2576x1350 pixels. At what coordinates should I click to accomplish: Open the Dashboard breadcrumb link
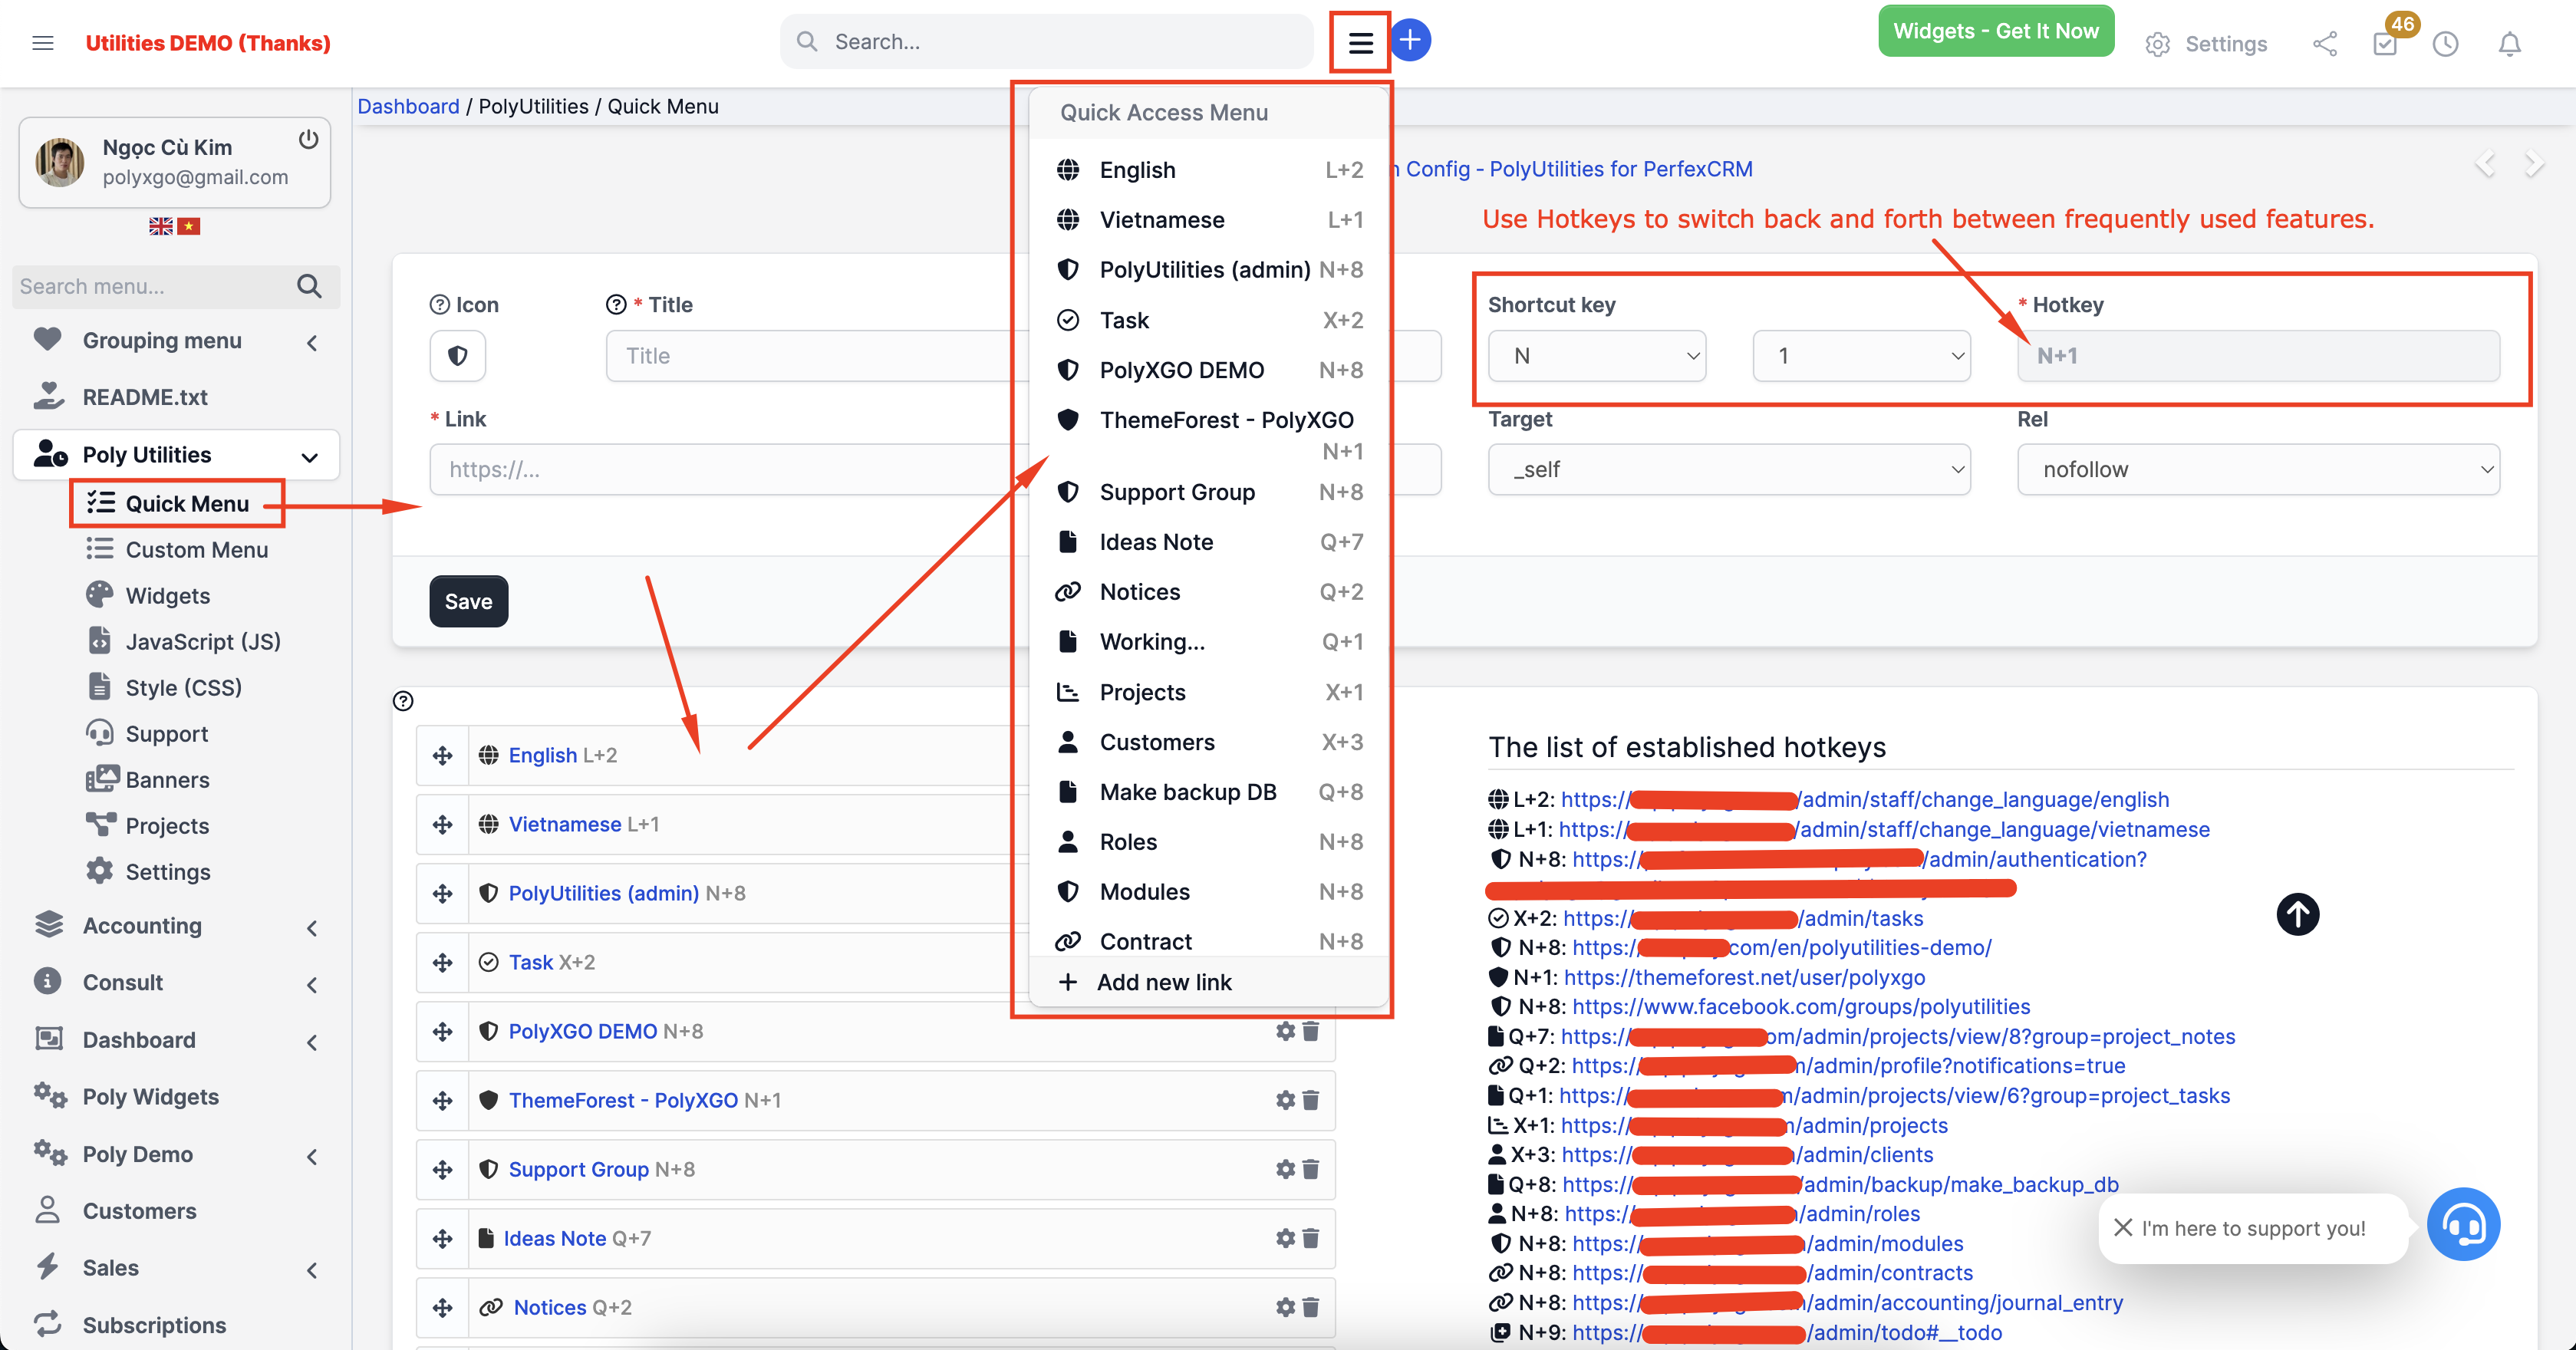pyautogui.click(x=408, y=106)
